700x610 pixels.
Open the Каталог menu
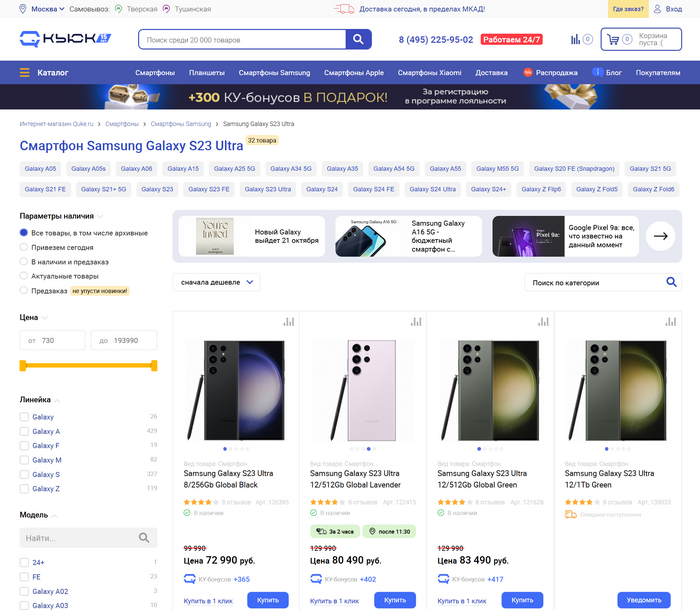pyautogui.click(x=45, y=73)
